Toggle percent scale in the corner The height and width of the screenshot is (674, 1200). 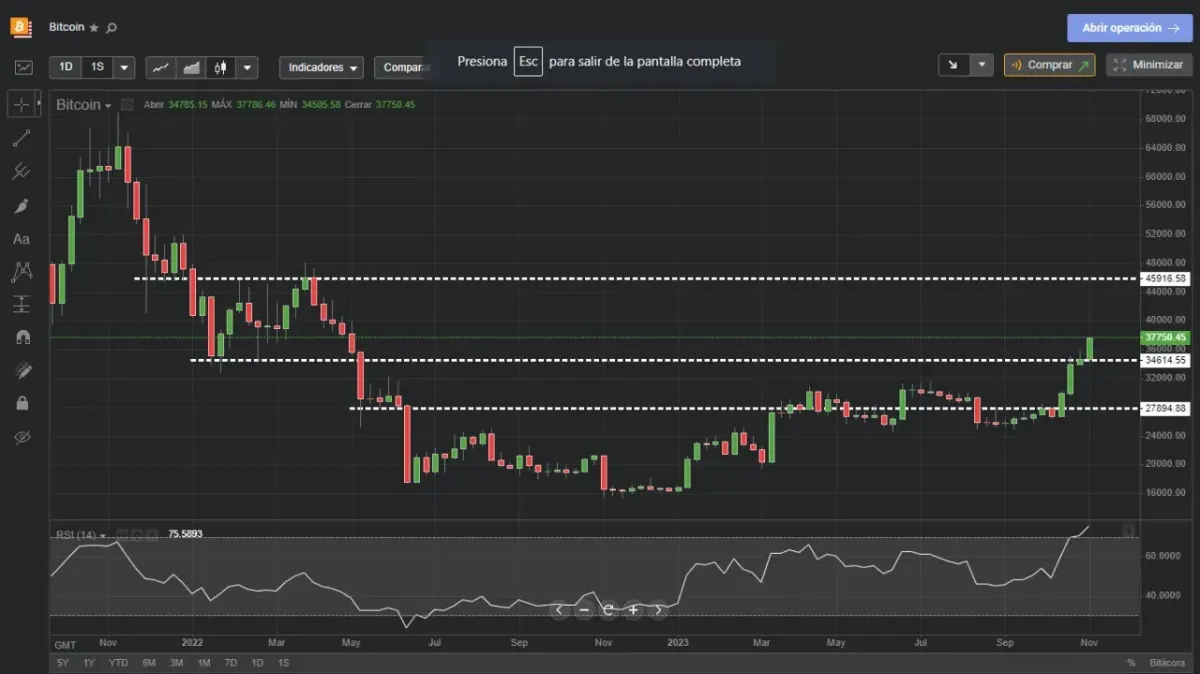[x=1131, y=663]
